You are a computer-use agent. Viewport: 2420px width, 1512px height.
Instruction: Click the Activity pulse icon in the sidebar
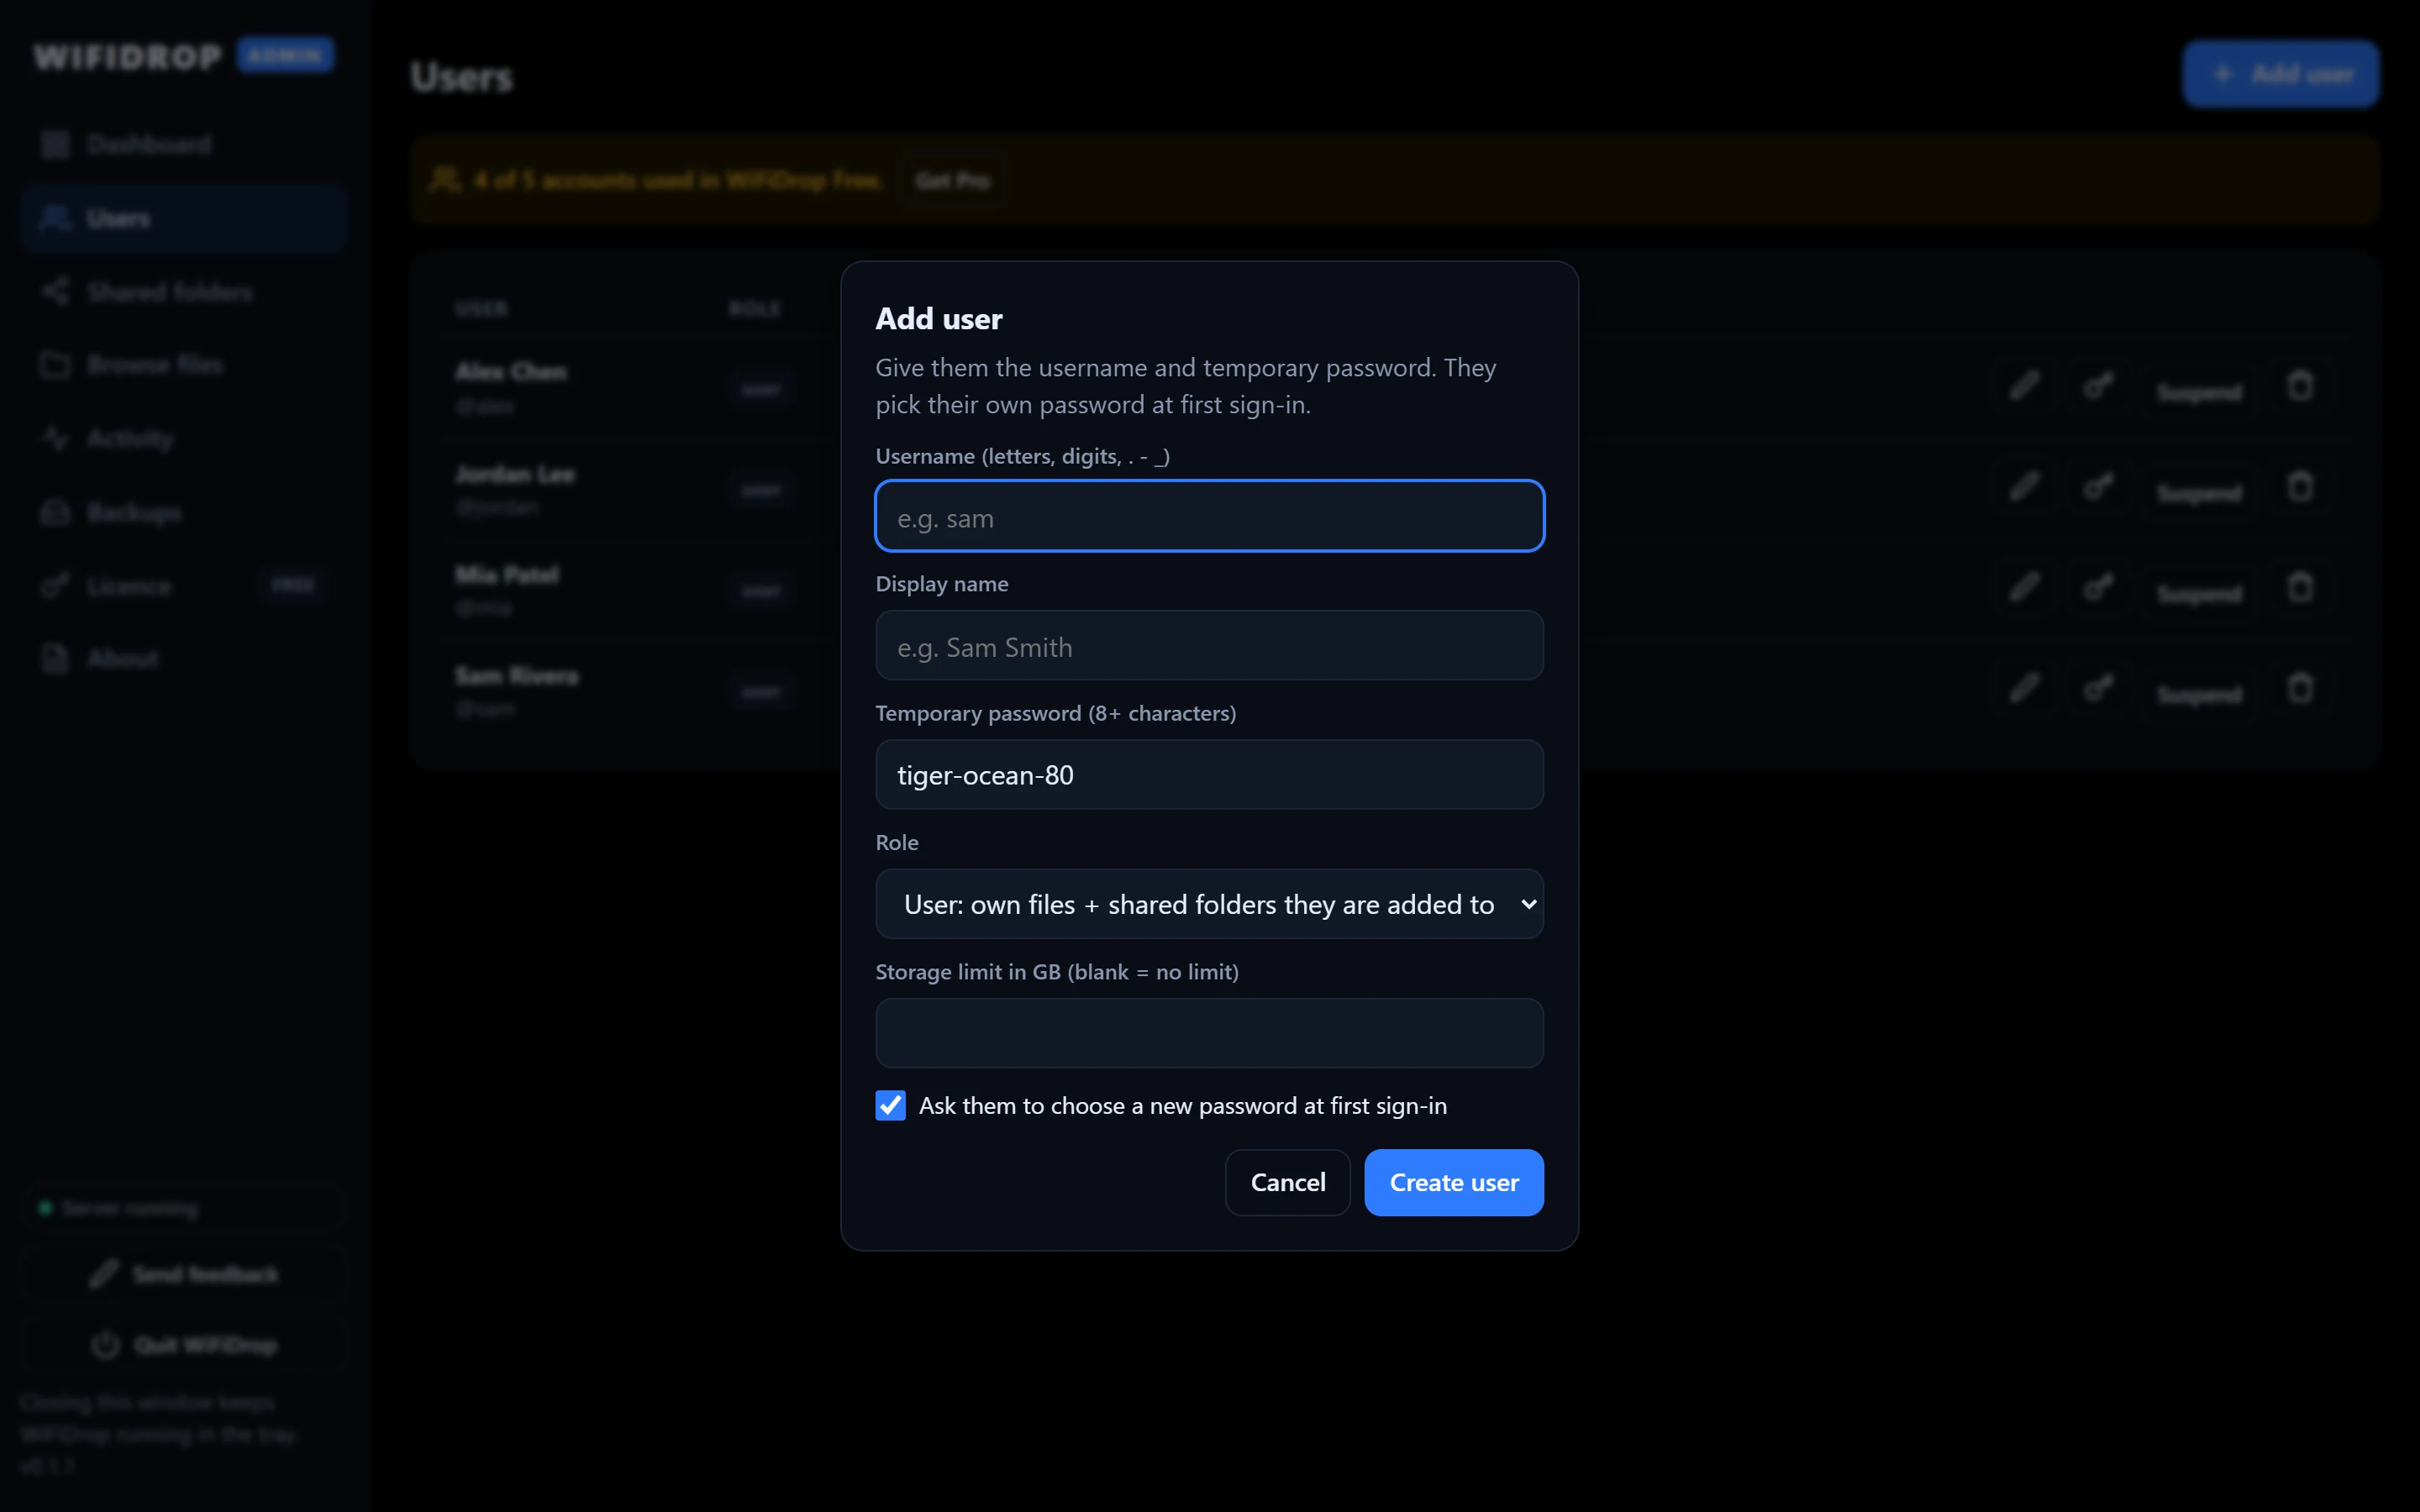(x=55, y=439)
